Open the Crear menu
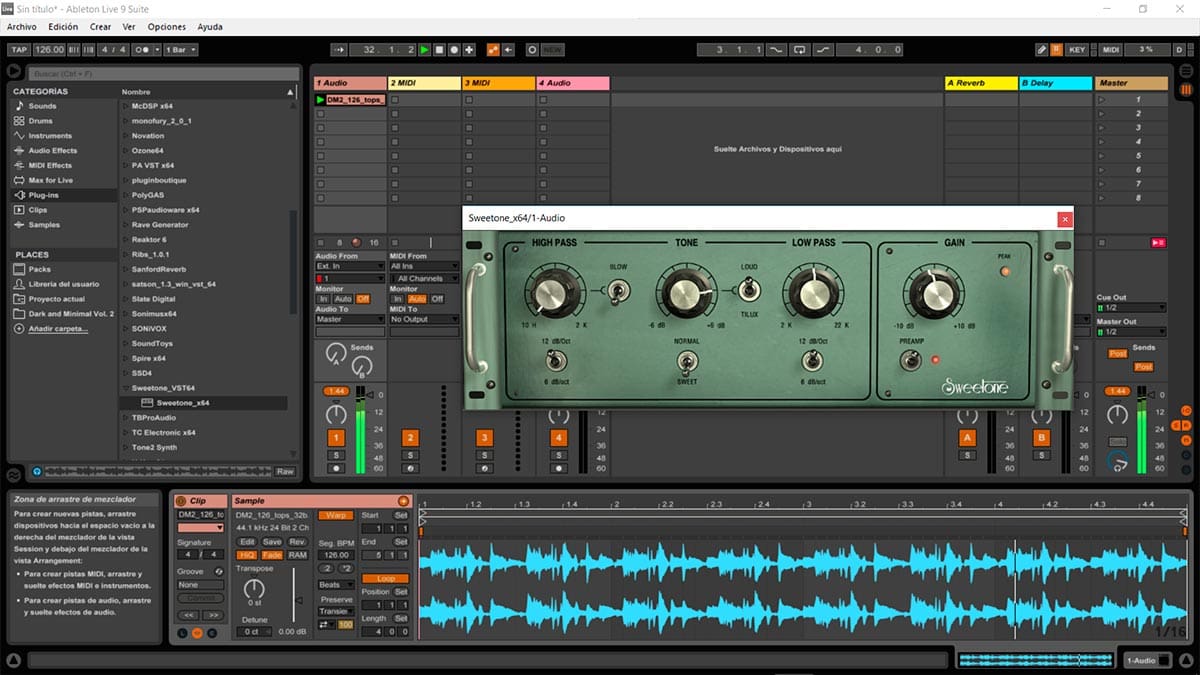The height and width of the screenshot is (675, 1200). coord(100,27)
